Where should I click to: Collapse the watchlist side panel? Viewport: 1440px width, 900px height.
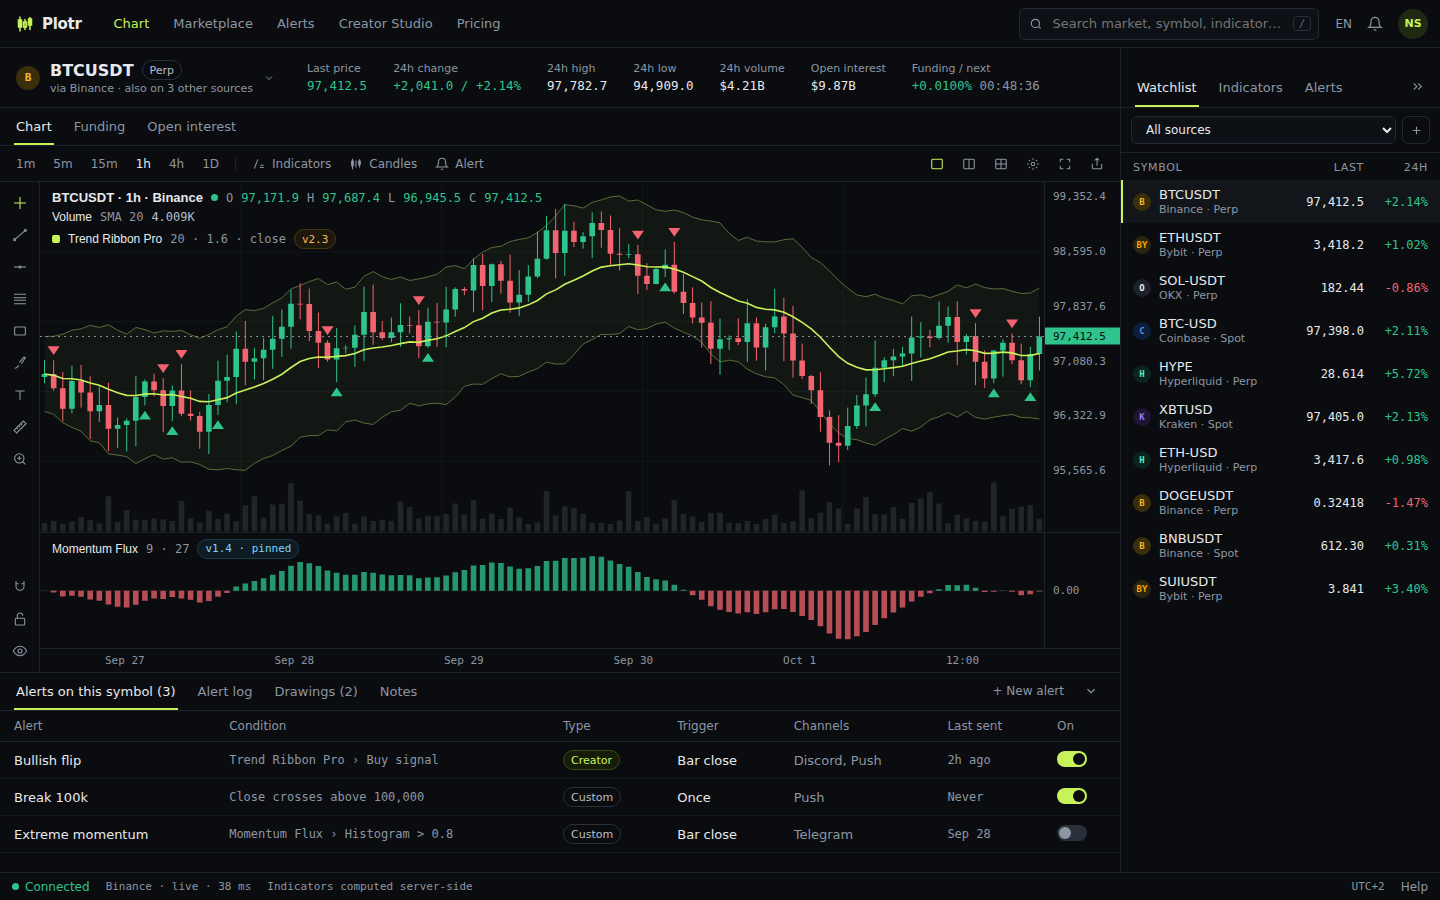tap(1417, 87)
